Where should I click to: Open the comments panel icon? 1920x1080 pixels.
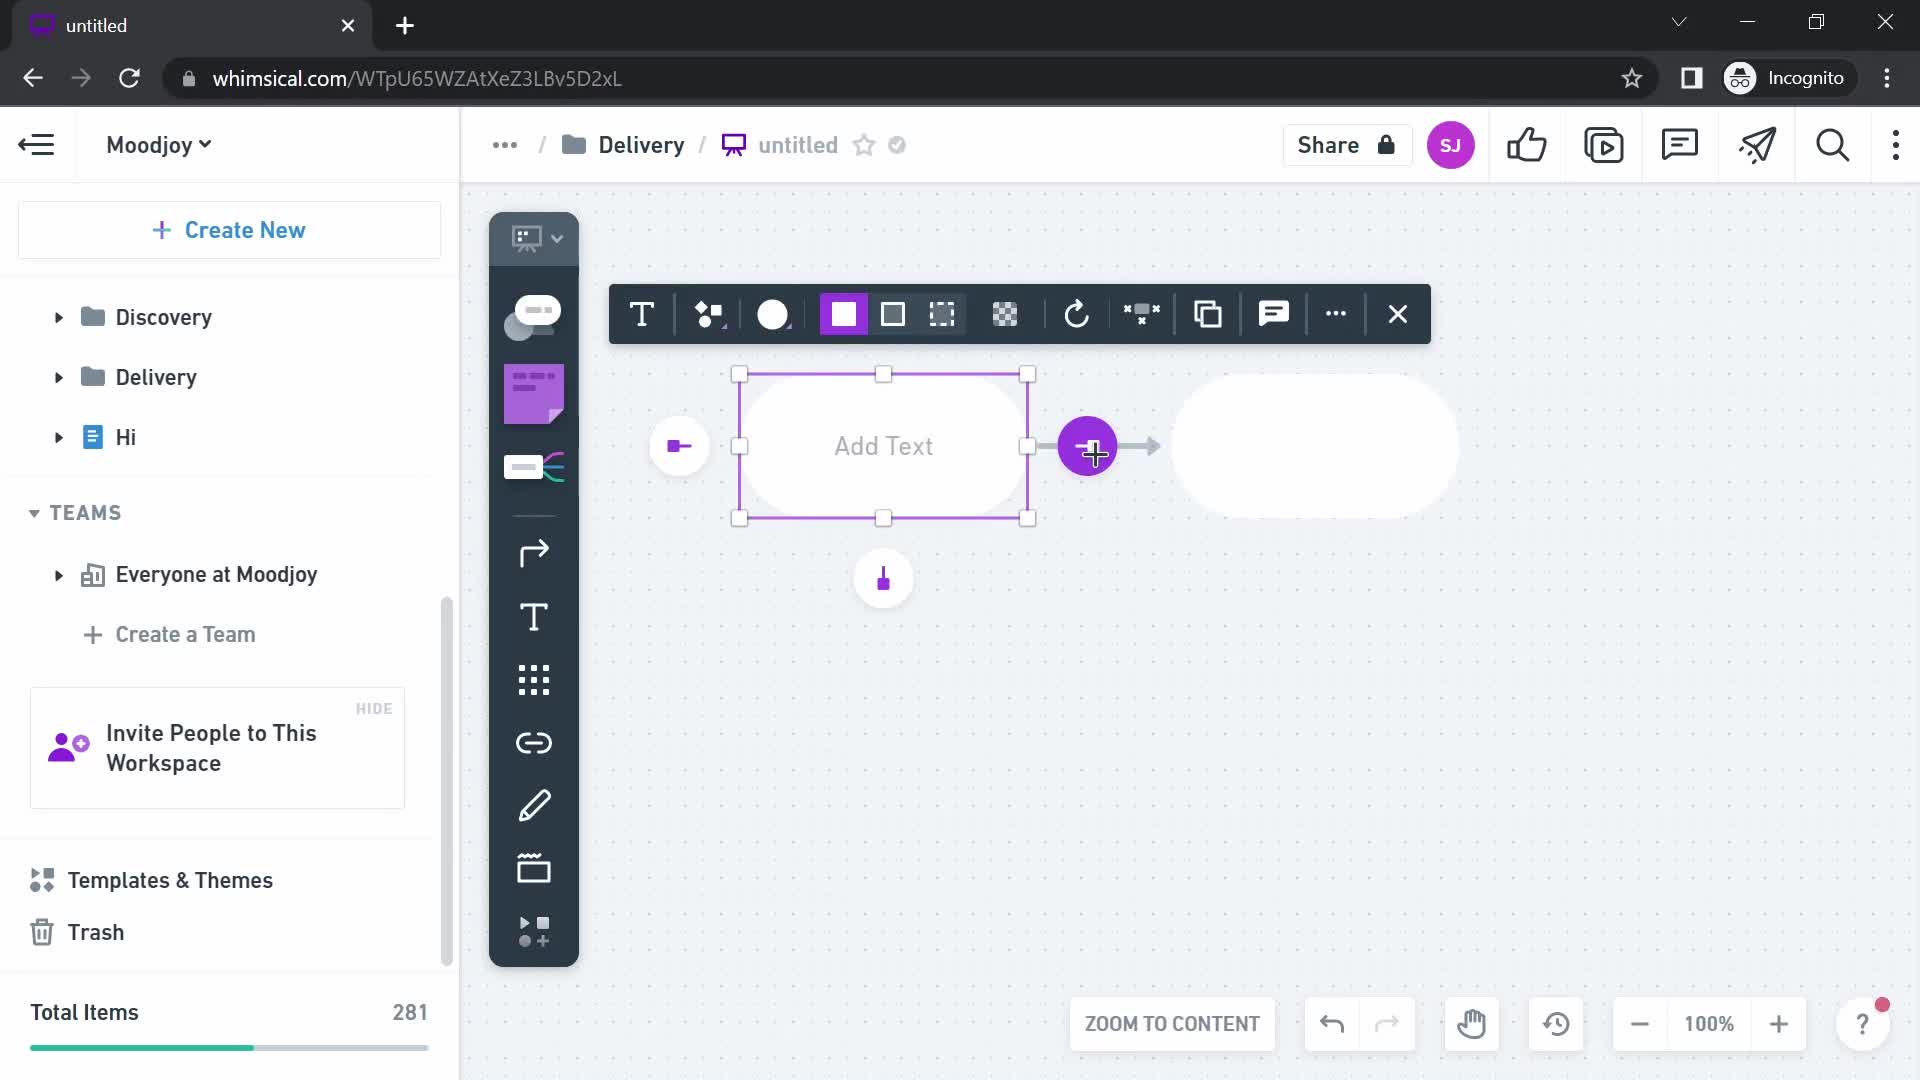(1680, 145)
